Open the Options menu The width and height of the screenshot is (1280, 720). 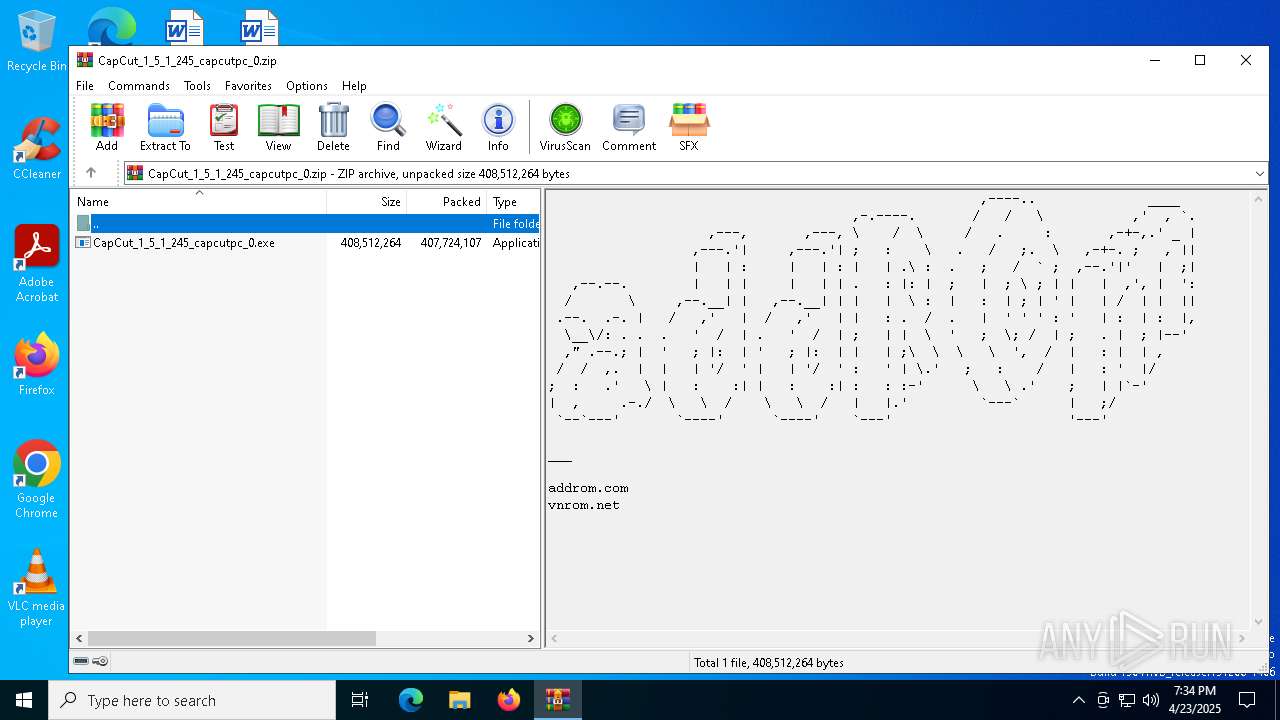coord(307,86)
